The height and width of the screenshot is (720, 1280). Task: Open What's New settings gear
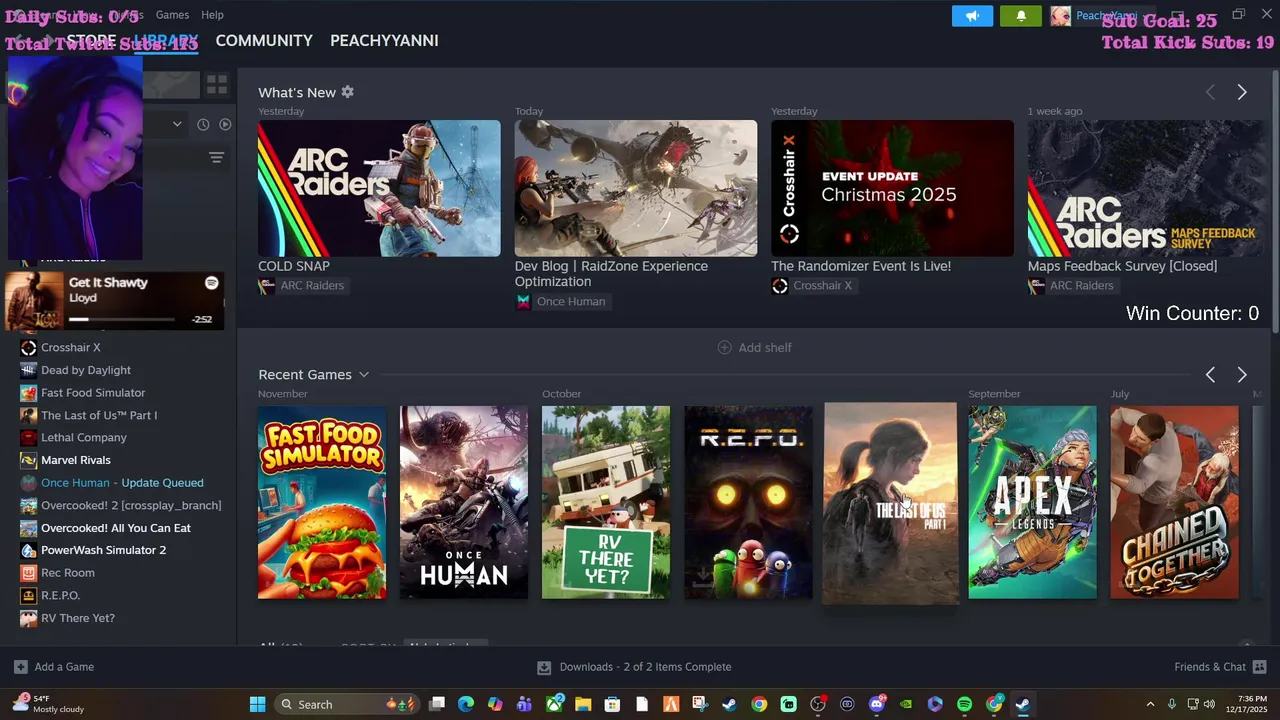tap(347, 92)
